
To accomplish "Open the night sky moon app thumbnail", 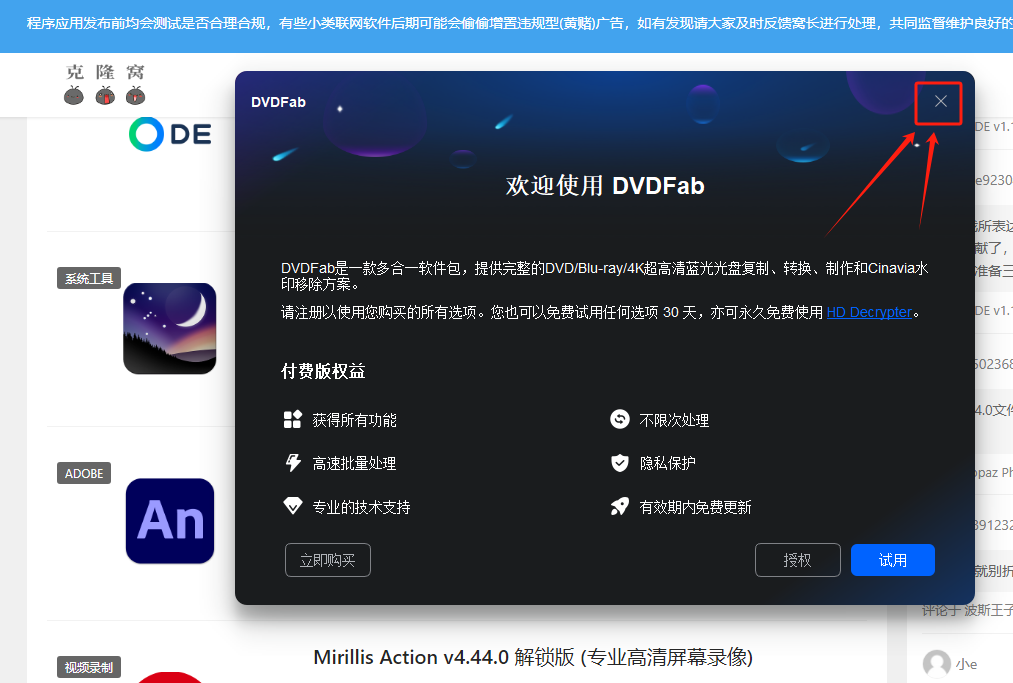I will click(x=170, y=328).
